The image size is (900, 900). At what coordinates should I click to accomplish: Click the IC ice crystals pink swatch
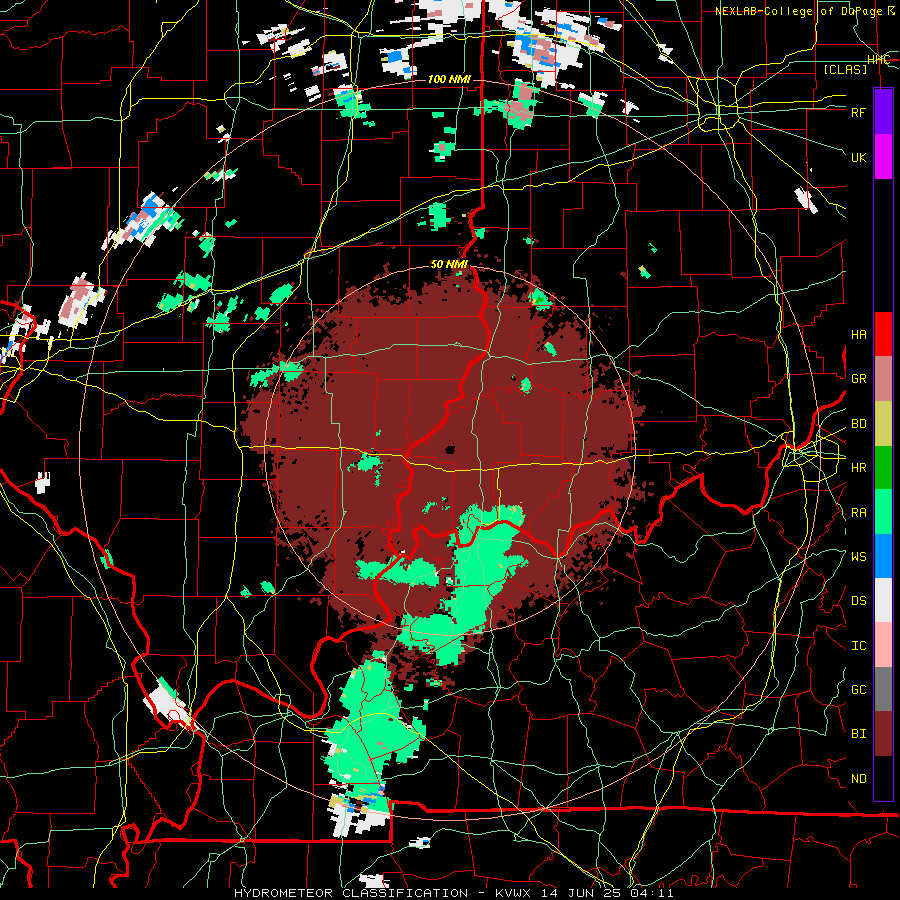pos(883,645)
